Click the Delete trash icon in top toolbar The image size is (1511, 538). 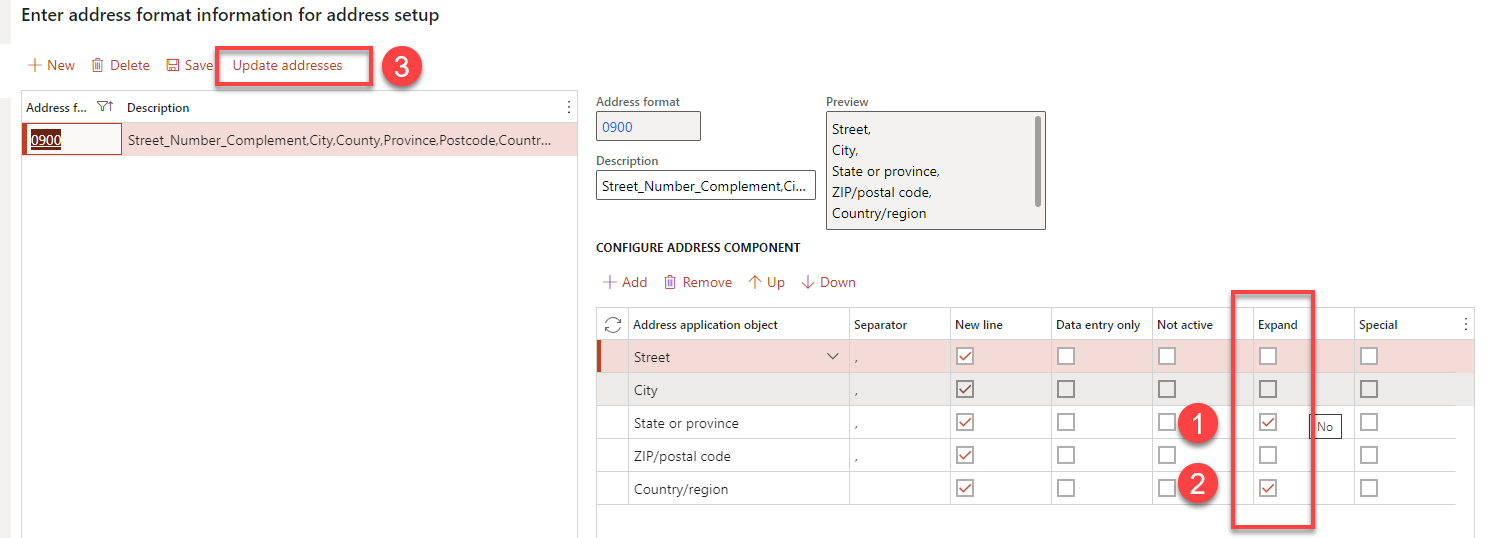[98, 65]
